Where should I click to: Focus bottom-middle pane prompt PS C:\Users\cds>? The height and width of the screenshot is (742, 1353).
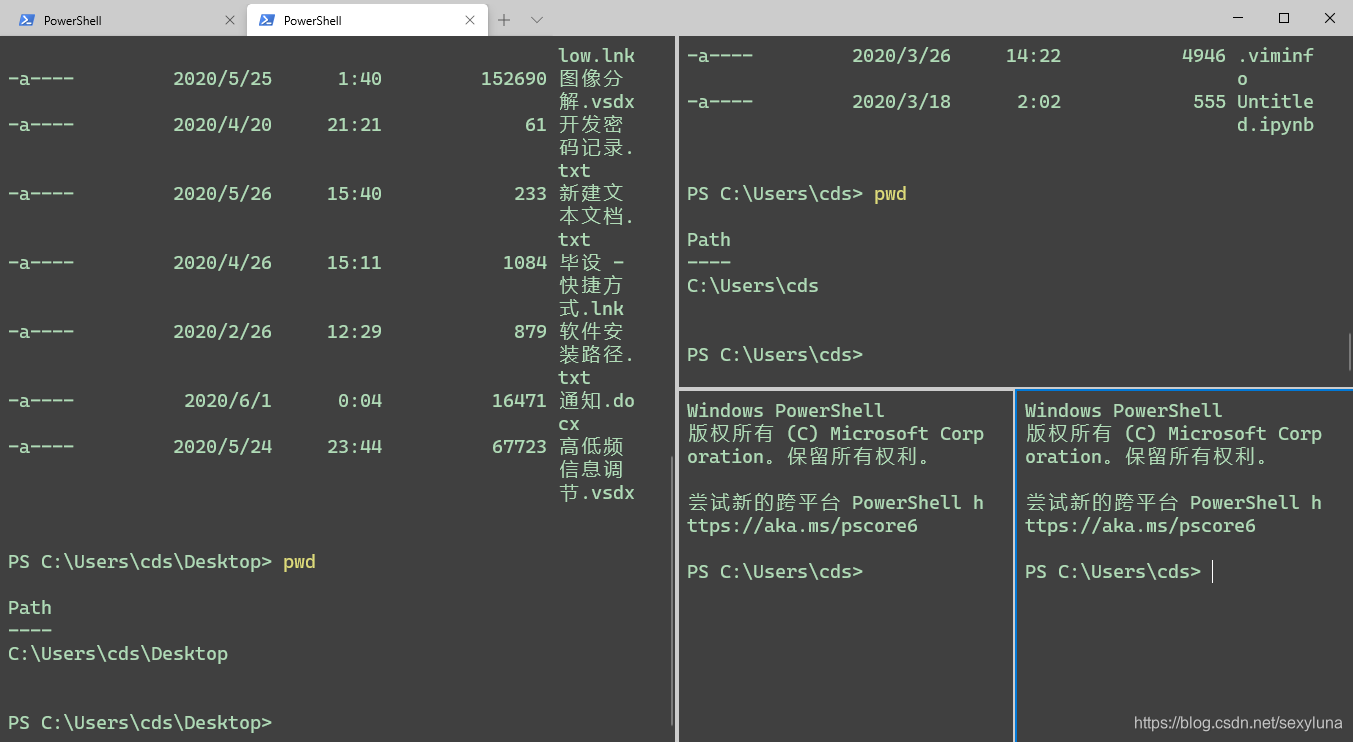coord(775,572)
